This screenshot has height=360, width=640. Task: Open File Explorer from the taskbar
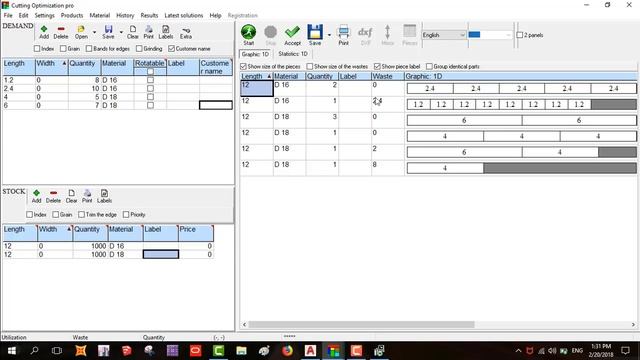click(x=241, y=351)
